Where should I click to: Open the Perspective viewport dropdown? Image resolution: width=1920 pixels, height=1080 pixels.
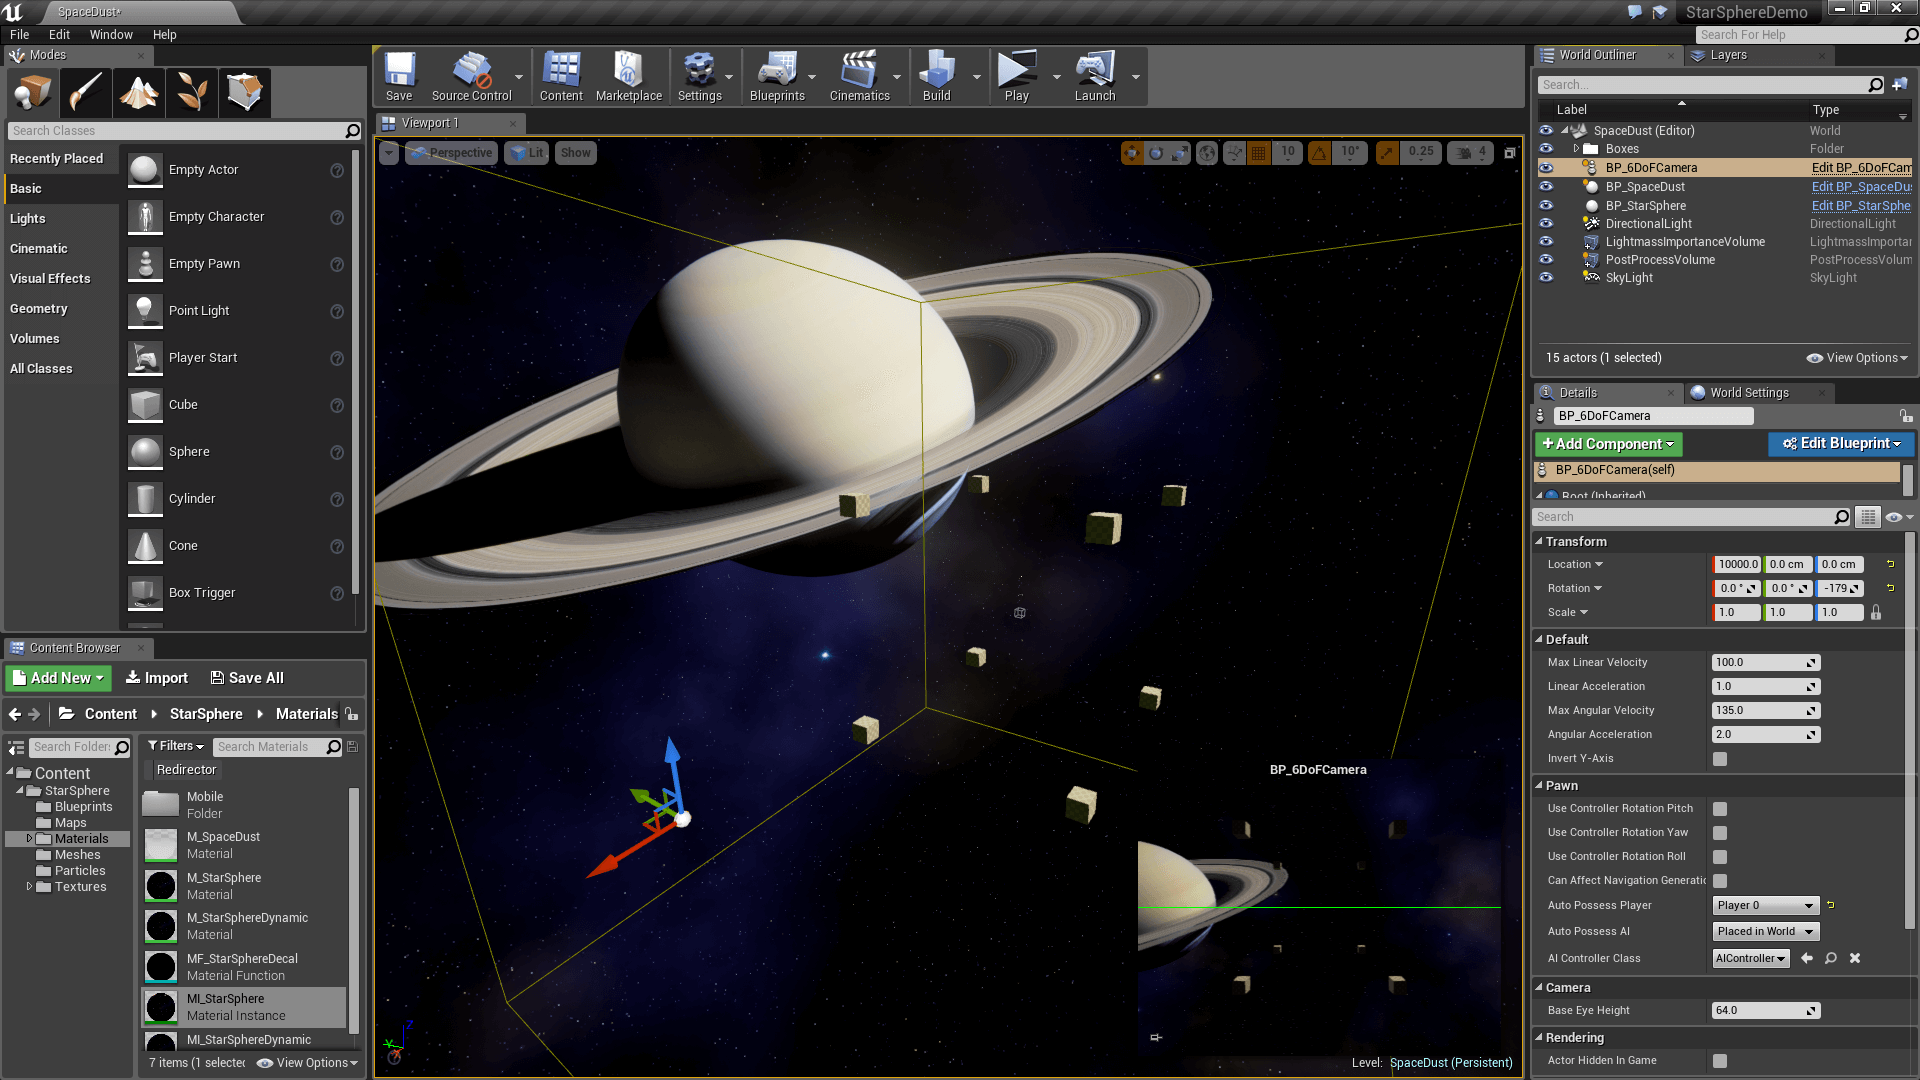pyautogui.click(x=451, y=152)
